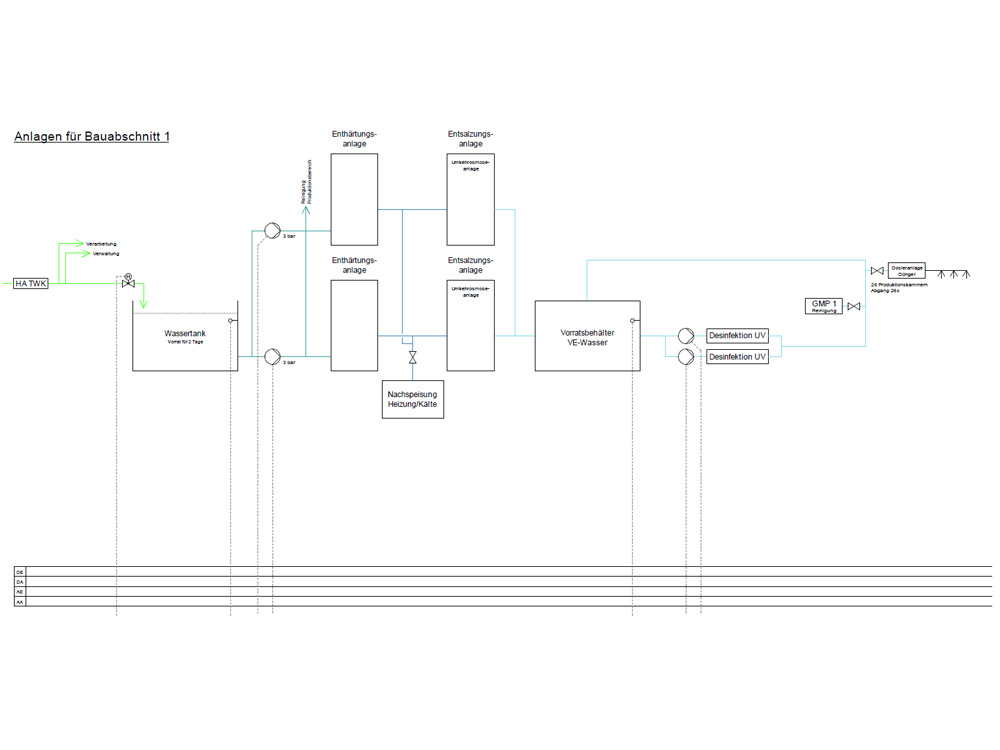Select the lower "Enthärtungsanlage" title
The height and width of the screenshot is (750, 1000).
pyautogui.click(x=354, y=265)
